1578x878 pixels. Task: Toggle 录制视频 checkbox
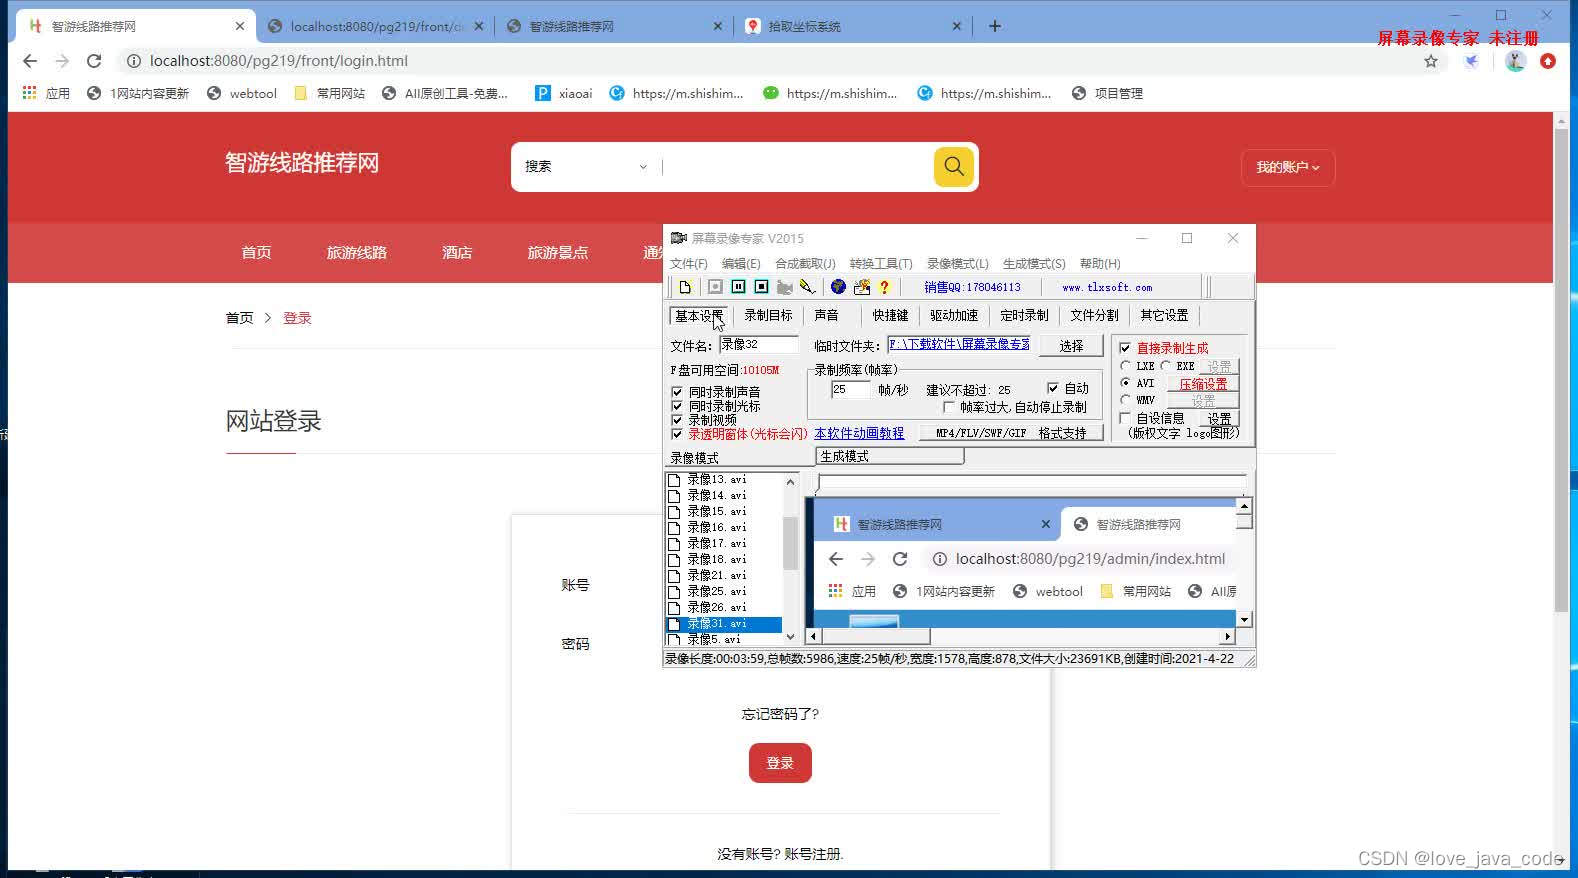coord(677,420)
